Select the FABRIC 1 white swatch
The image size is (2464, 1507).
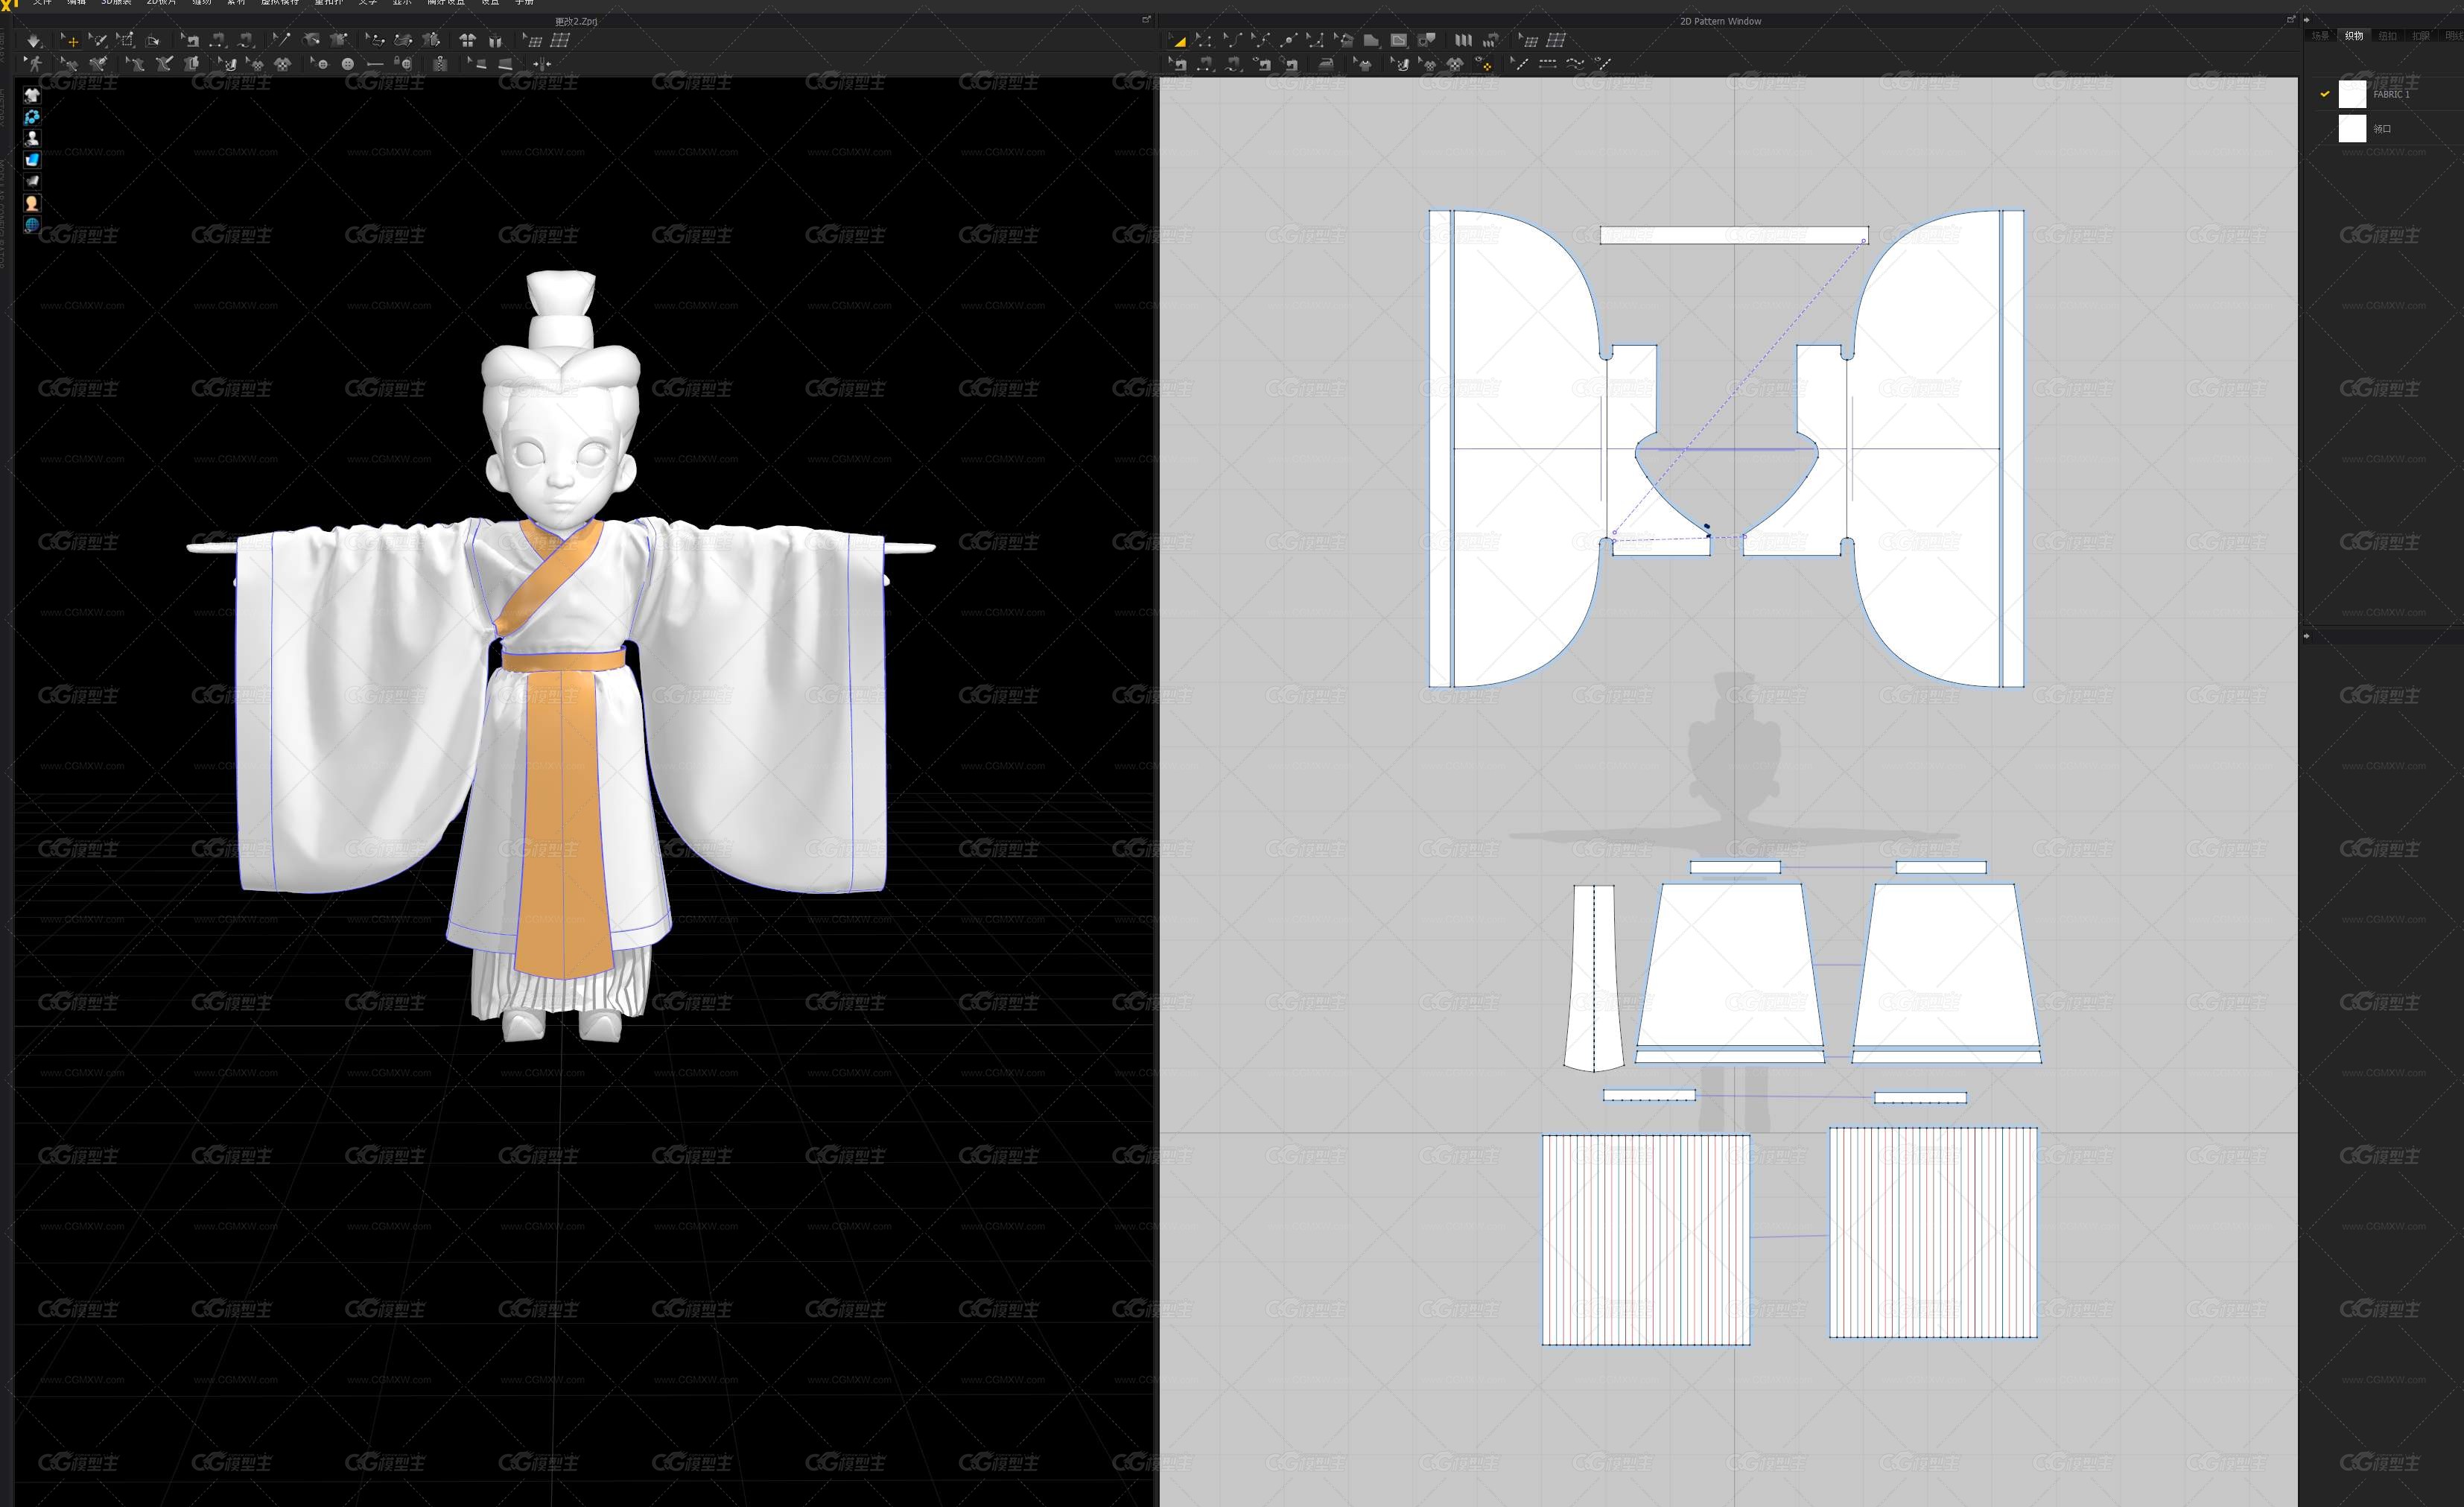click(x=2352, y=94)
